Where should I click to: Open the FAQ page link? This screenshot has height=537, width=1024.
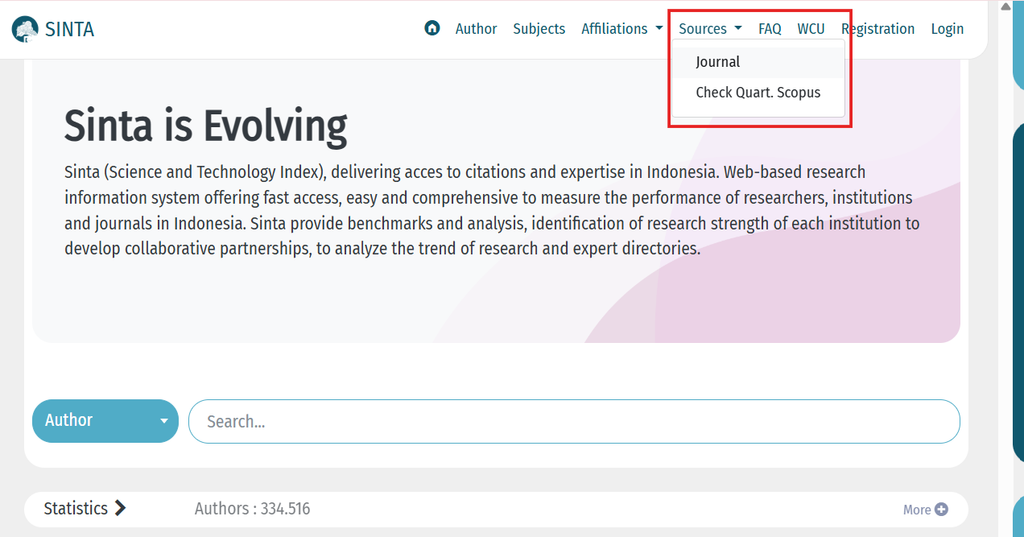click(769, 29)
